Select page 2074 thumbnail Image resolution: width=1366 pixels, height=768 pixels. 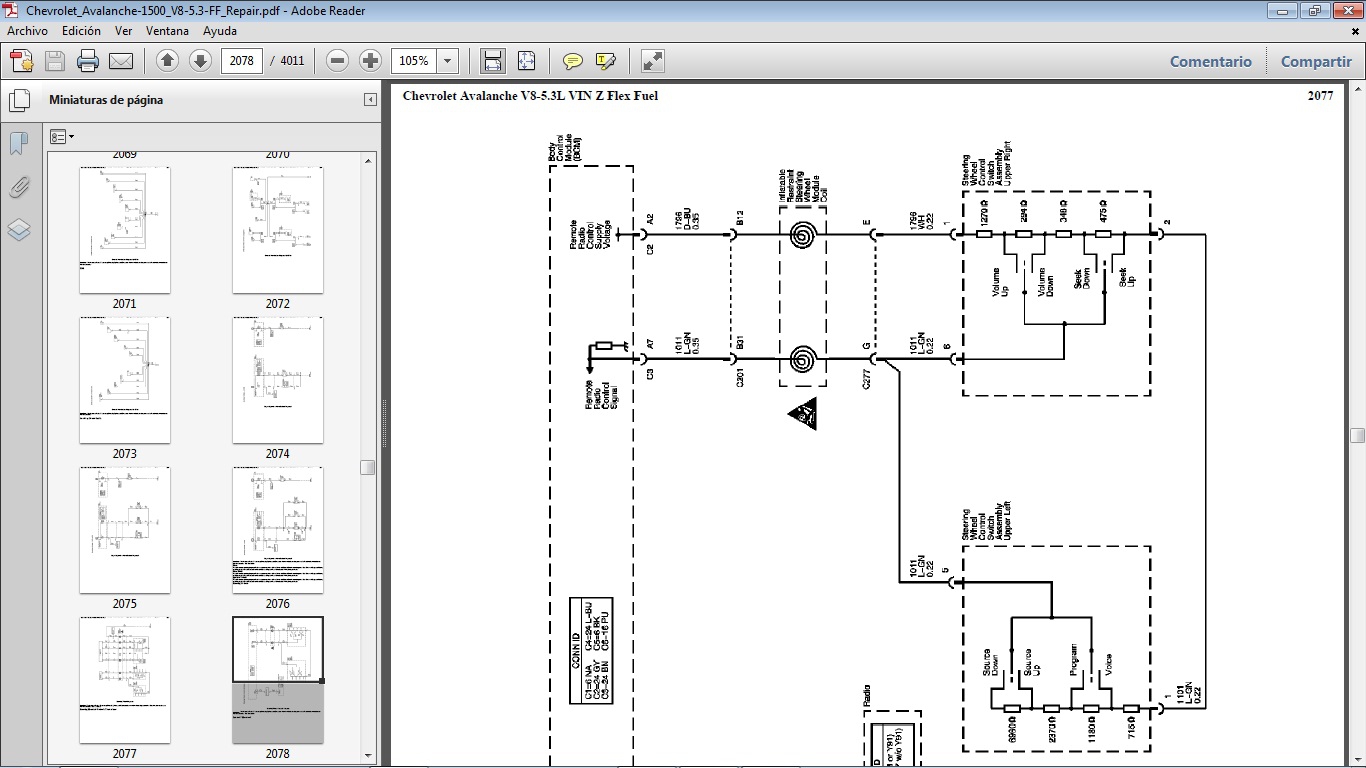pos(278,380)
